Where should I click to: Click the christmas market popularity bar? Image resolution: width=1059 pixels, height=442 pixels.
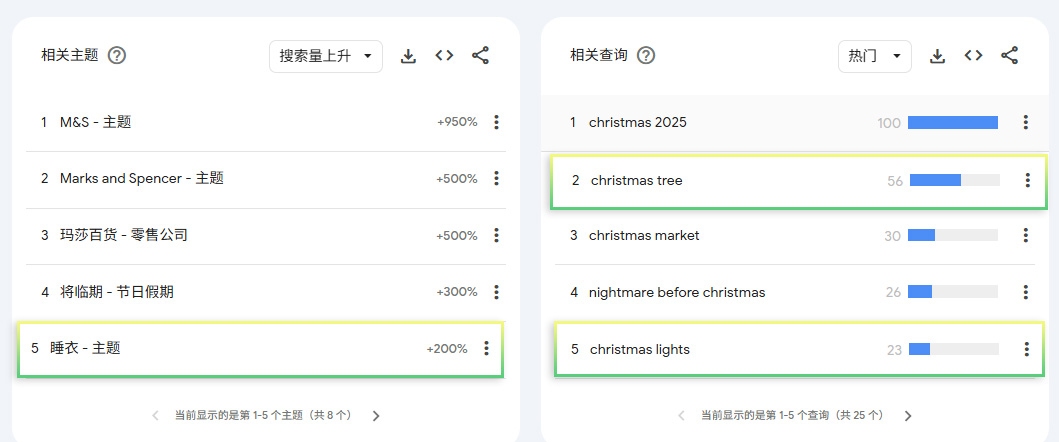point(952,235)
